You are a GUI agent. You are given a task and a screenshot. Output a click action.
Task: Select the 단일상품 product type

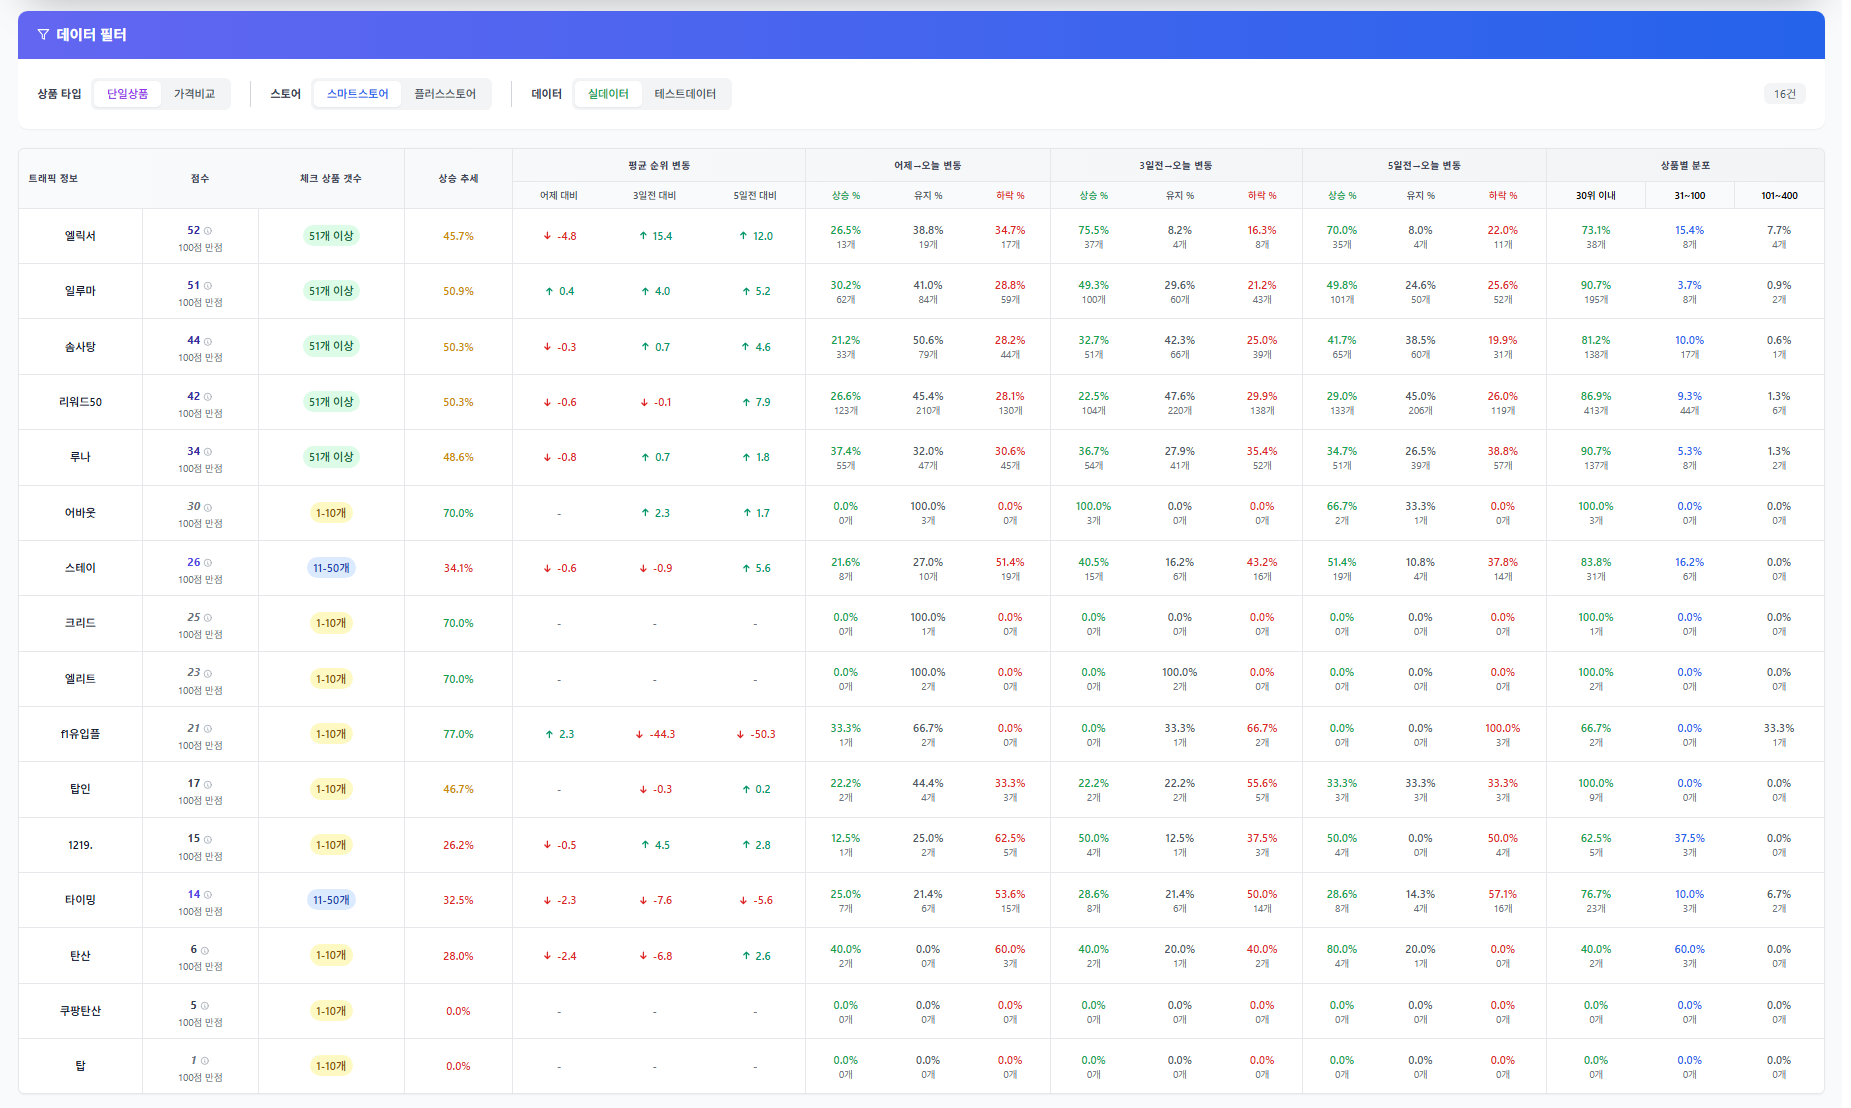128,94
